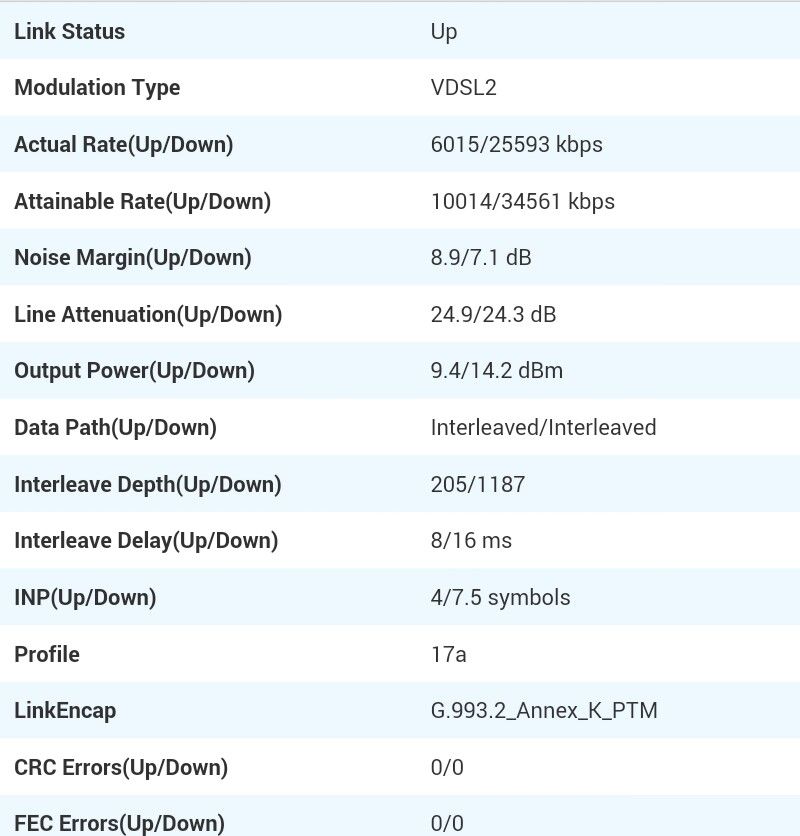Click the CRC Errors(Up/Down) label
The image size is (800, 836).
click(121, 767)
